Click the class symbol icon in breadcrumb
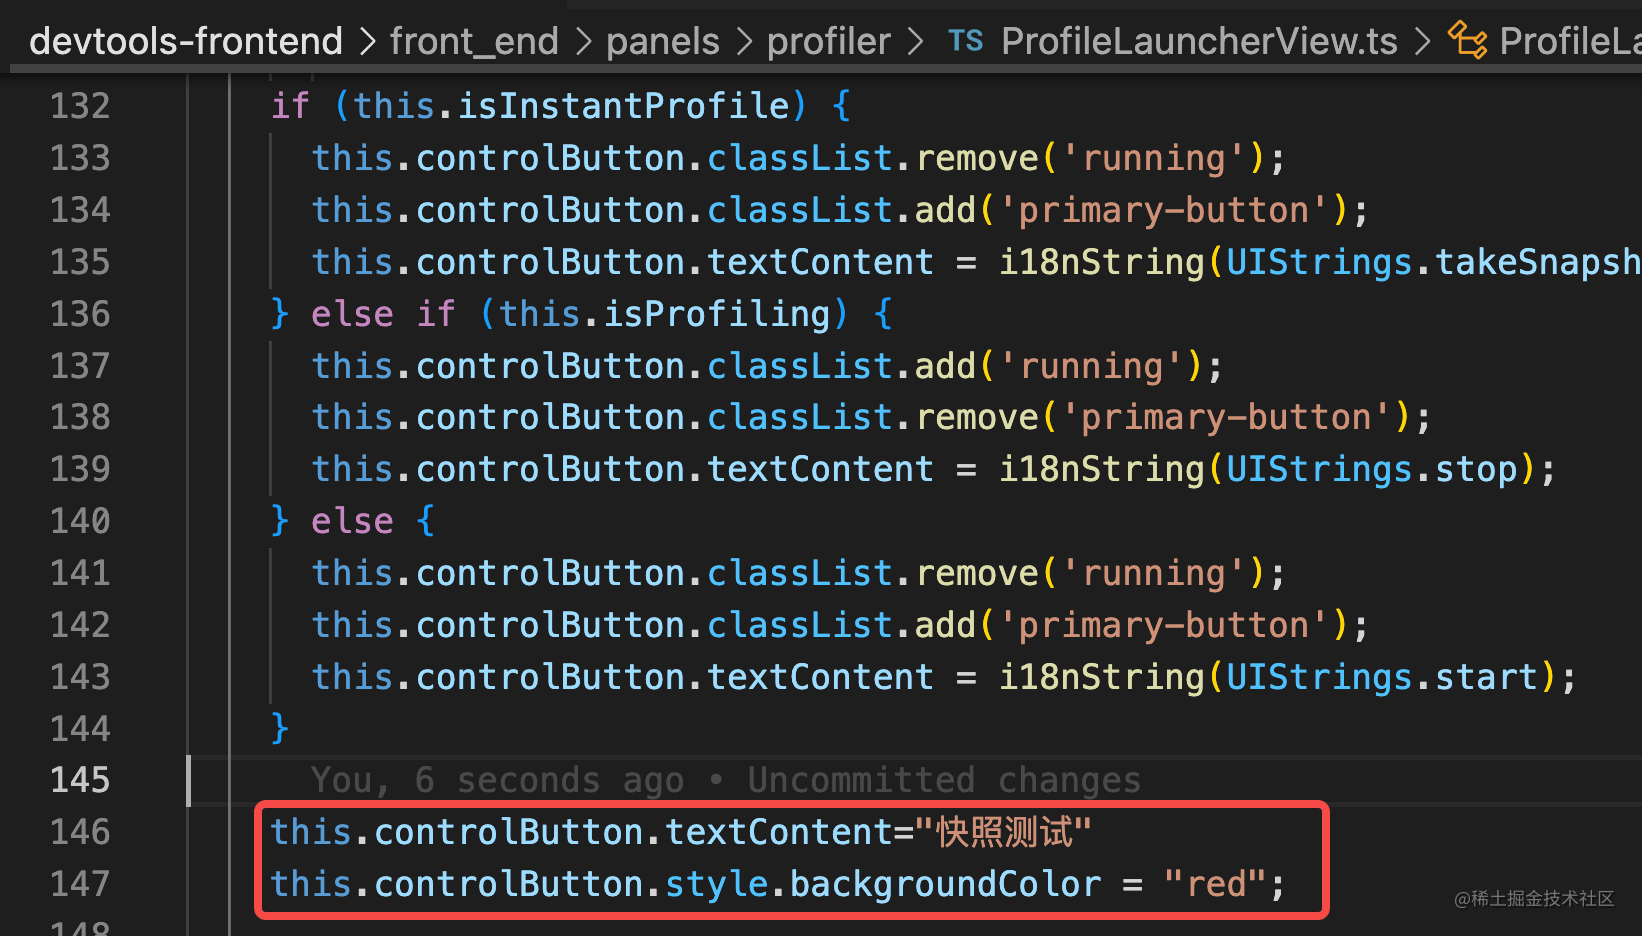1642x936 pixels. [x=1467, y=40]
